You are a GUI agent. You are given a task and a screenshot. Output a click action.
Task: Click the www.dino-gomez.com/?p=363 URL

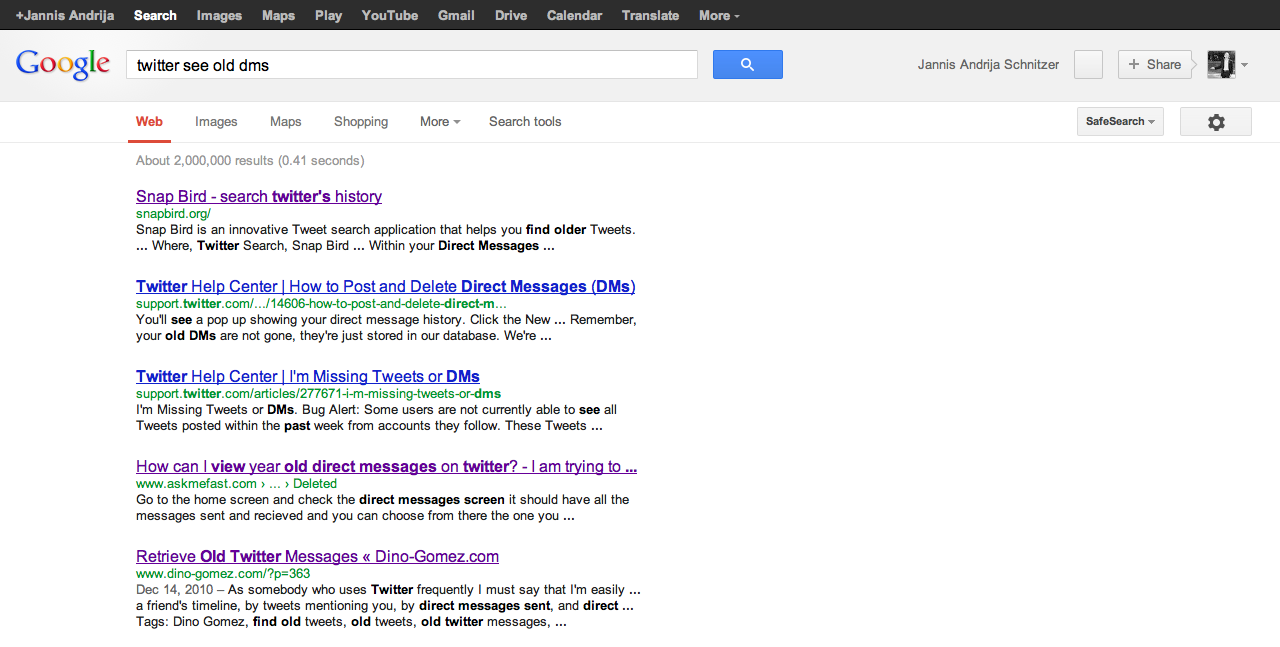pos(224,573)
